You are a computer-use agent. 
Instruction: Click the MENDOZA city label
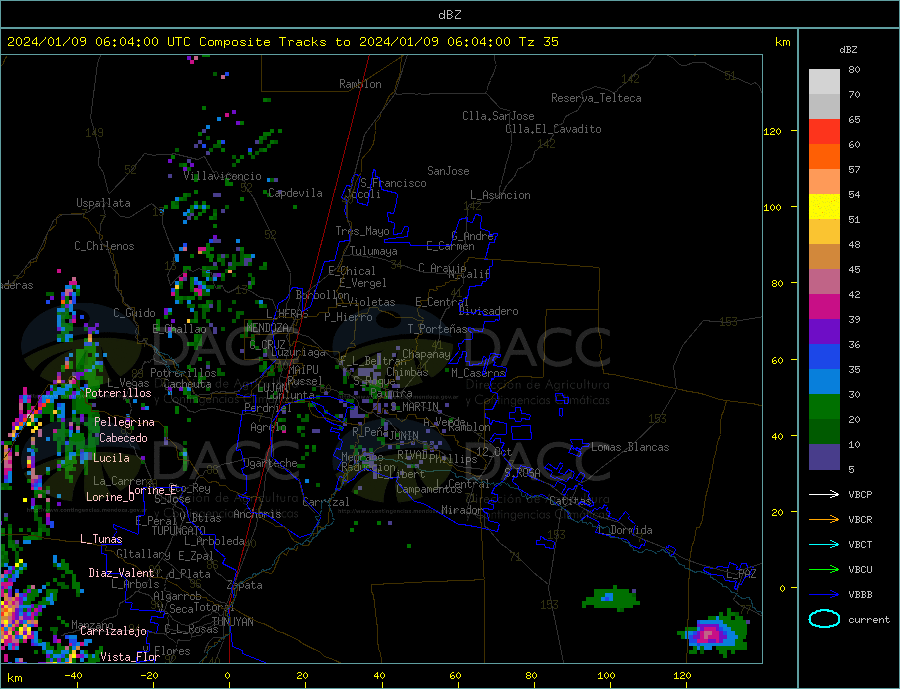pyautogui.click(x=268, y=328)
